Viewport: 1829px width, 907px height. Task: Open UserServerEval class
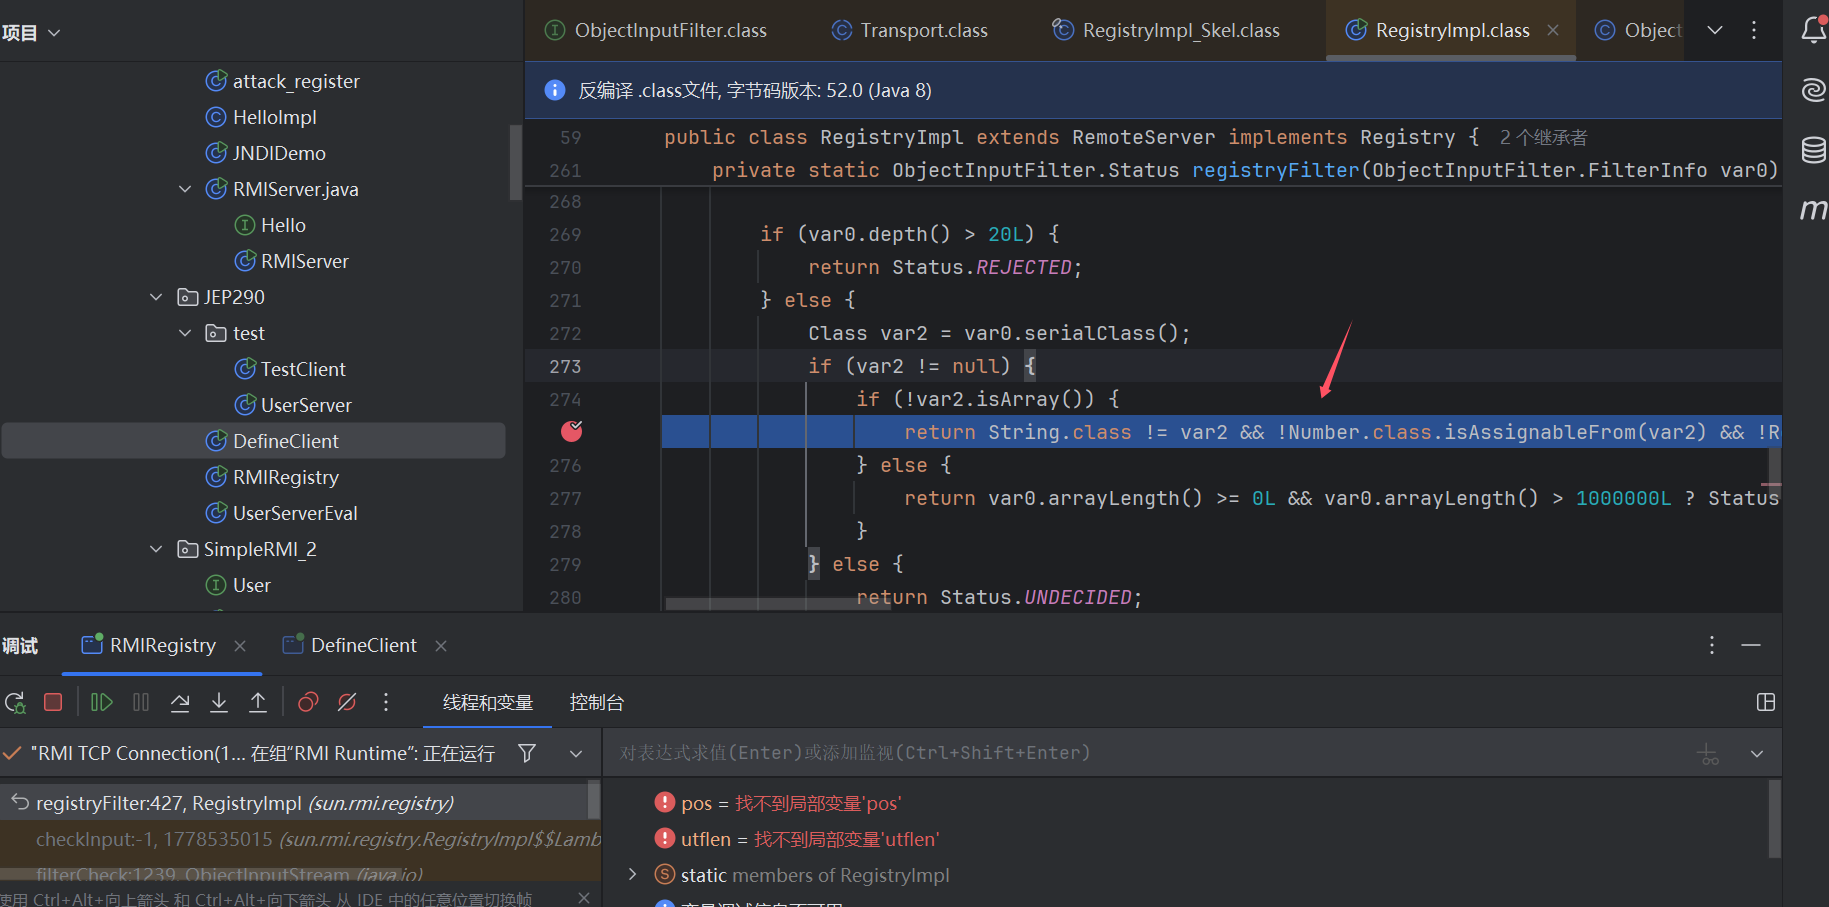pyautogui.click(x=295, y=513)
